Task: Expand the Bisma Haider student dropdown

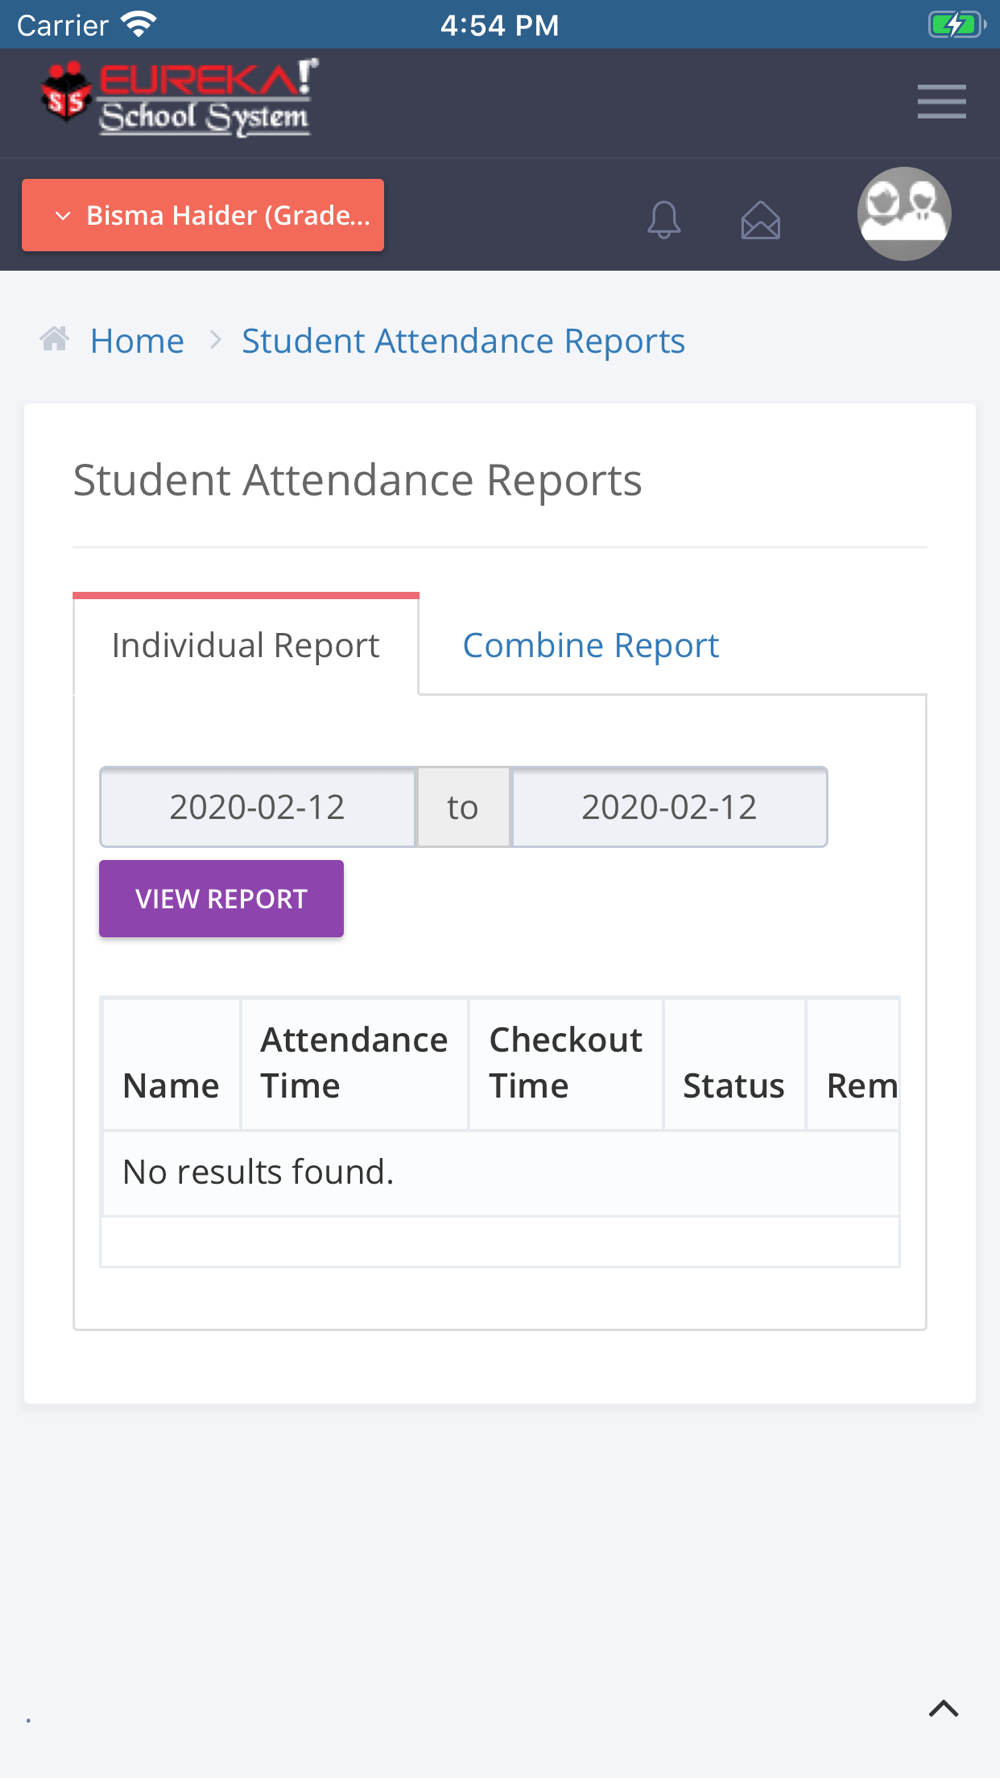Action: coord(203,215)
